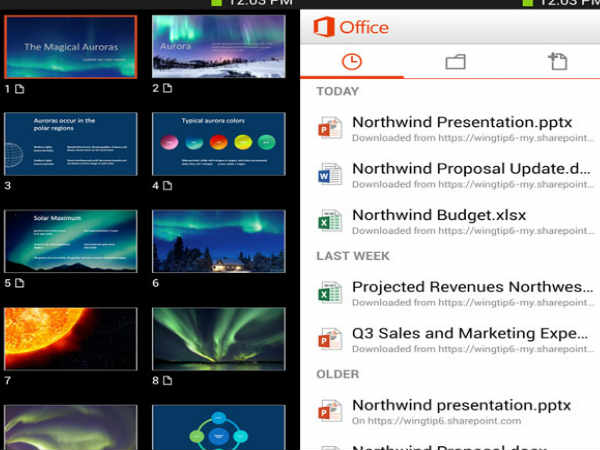This screenshot has height=450, width=600.
Task: Tap the notes icon under slide 8
Action: (x=168, y=380)
